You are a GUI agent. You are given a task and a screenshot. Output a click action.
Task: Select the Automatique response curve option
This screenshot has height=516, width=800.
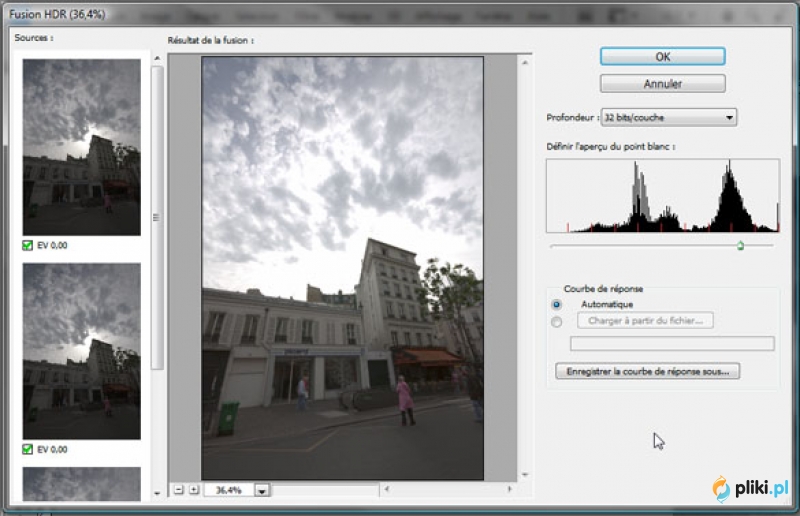[x=557, y=305]
